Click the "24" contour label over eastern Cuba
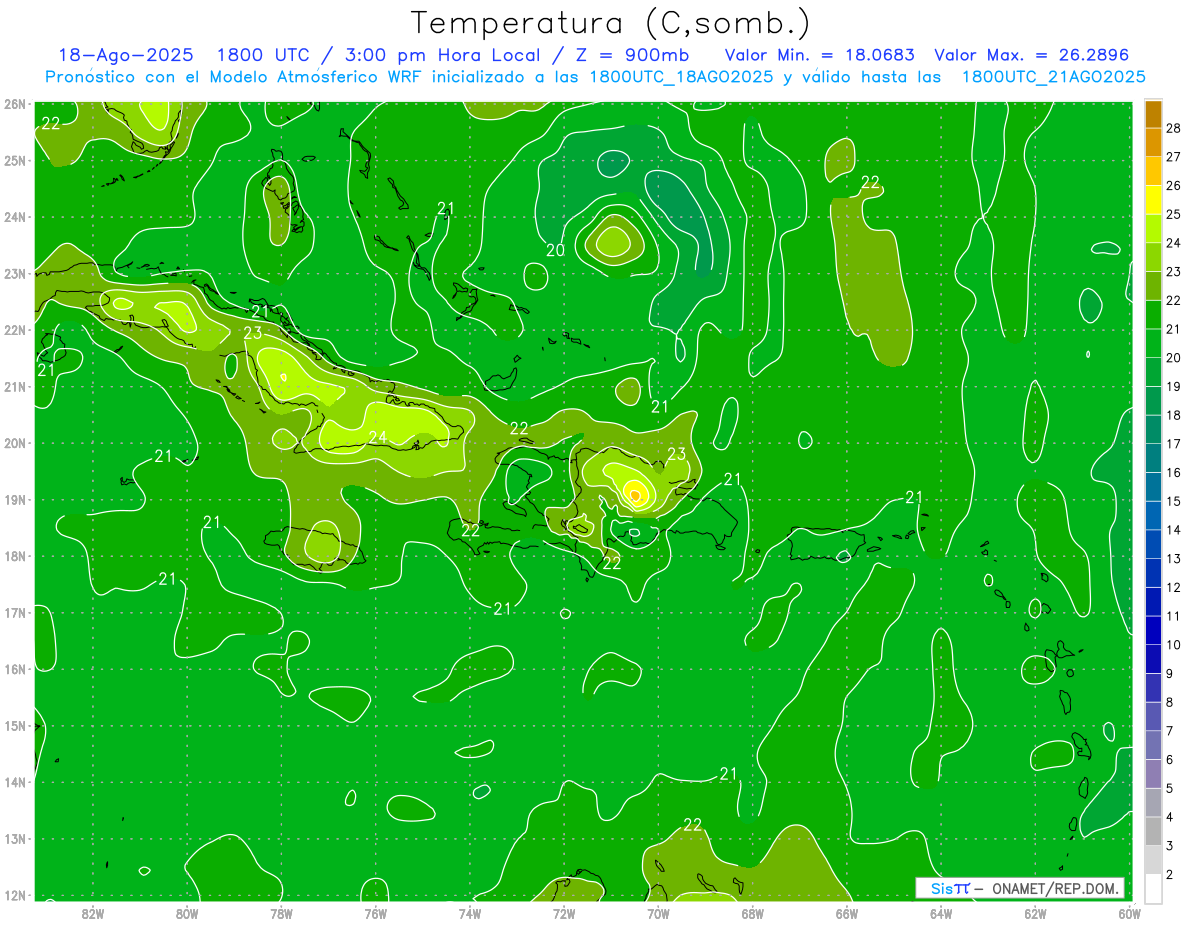Viewport: 1200px width, 927px height. [378, 437]
